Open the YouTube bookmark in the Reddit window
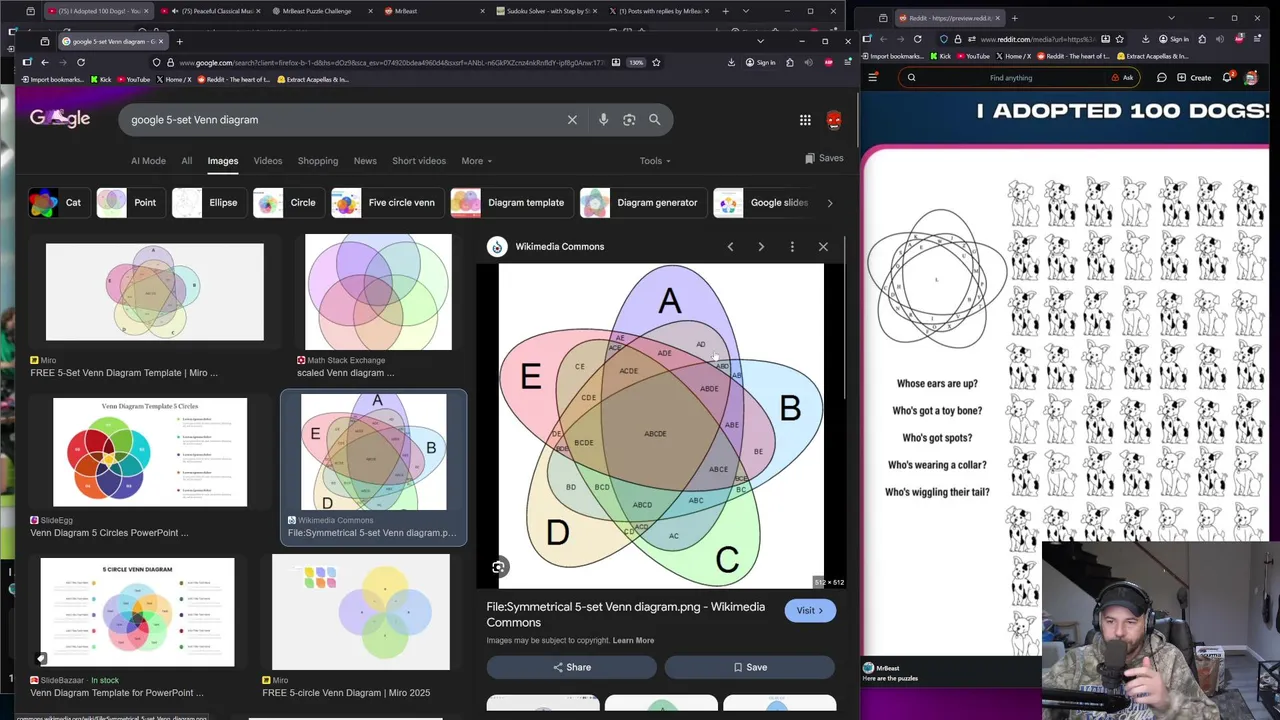1280x720 pixels. tap(973, 56)
